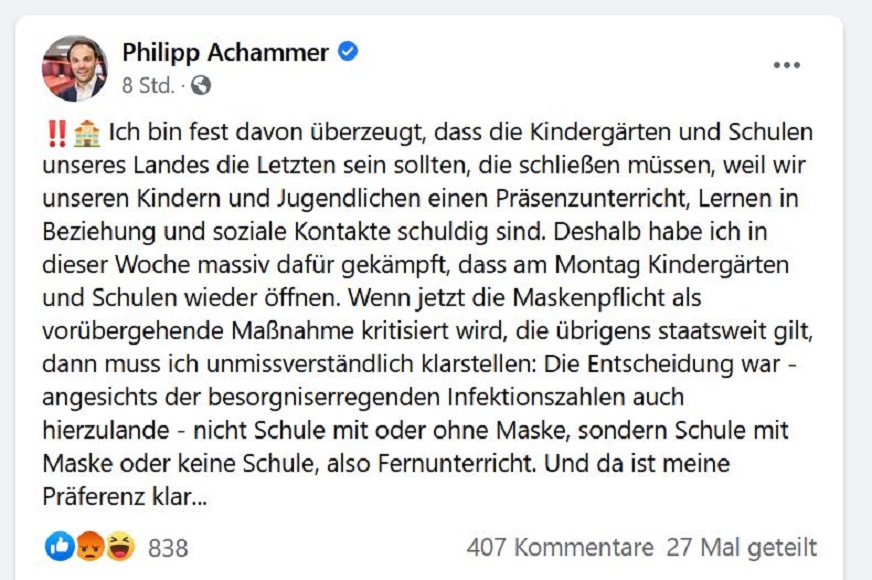Image resolution: width=872 pixels, height=580 pixels.
Task: Click the laughing Haha reaction icon
Action: tap(120, 546)
